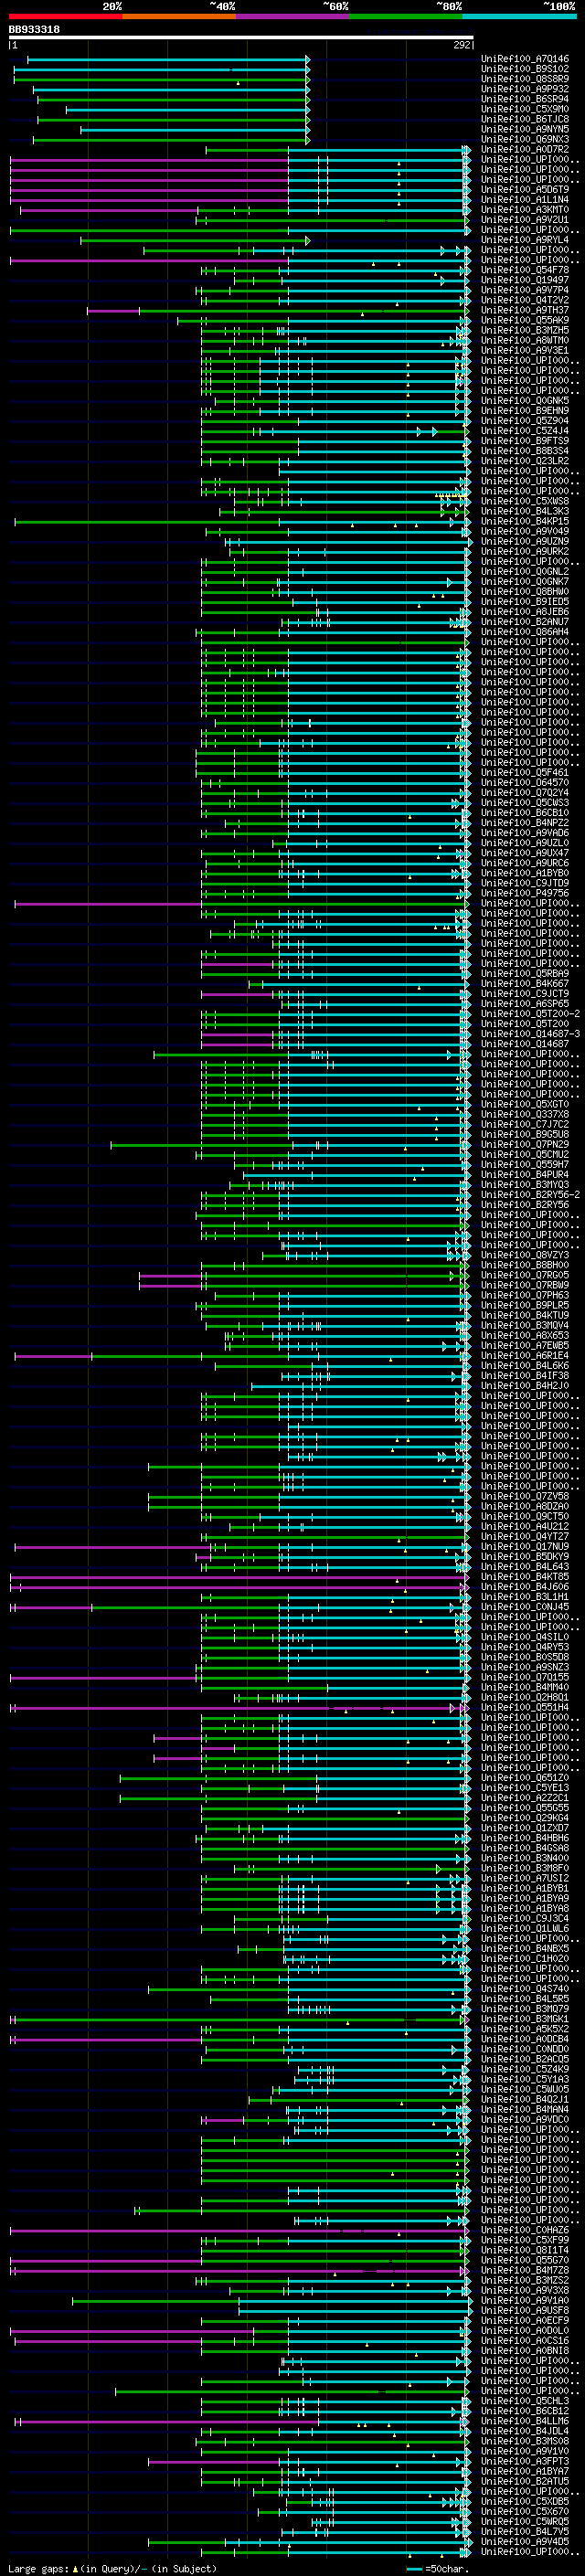Select the UniRef100_Q23LR2 label
Viewport: 585px width, 2576px height.
(x=525, y=461)
